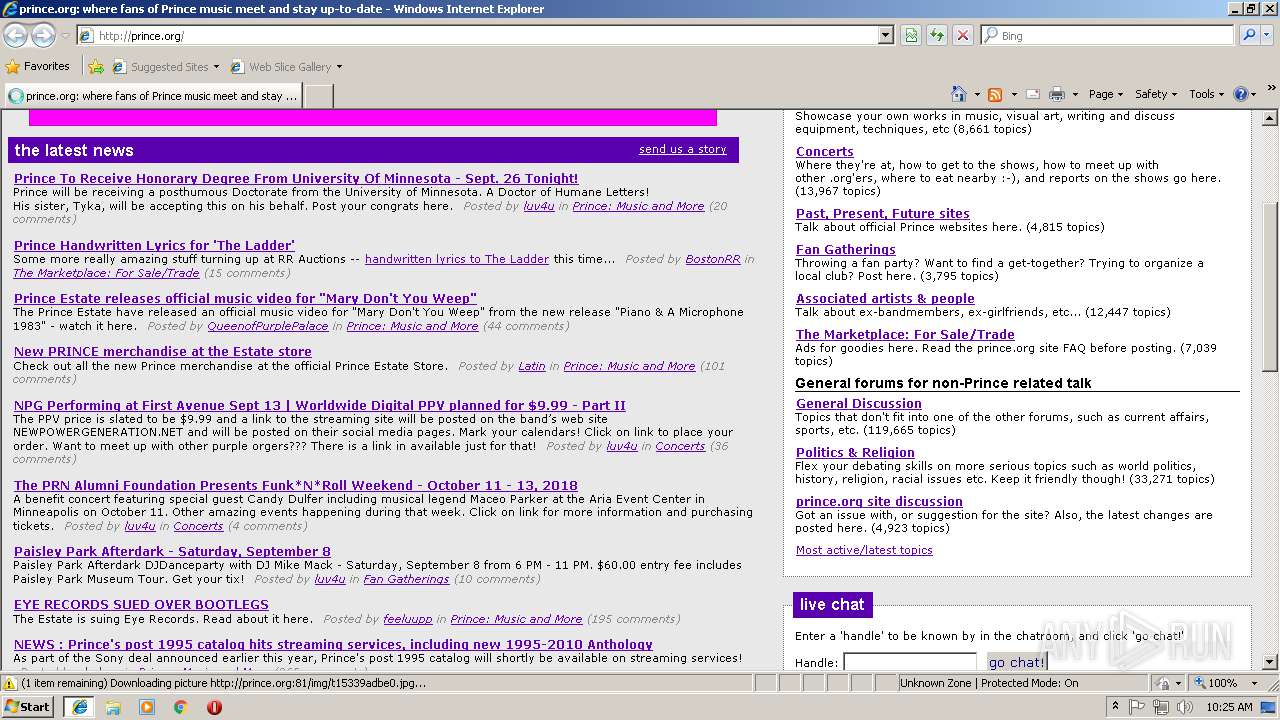Open 'EYE RECORDS SUED OVER BOOTLEGS' story

(141, 604)
